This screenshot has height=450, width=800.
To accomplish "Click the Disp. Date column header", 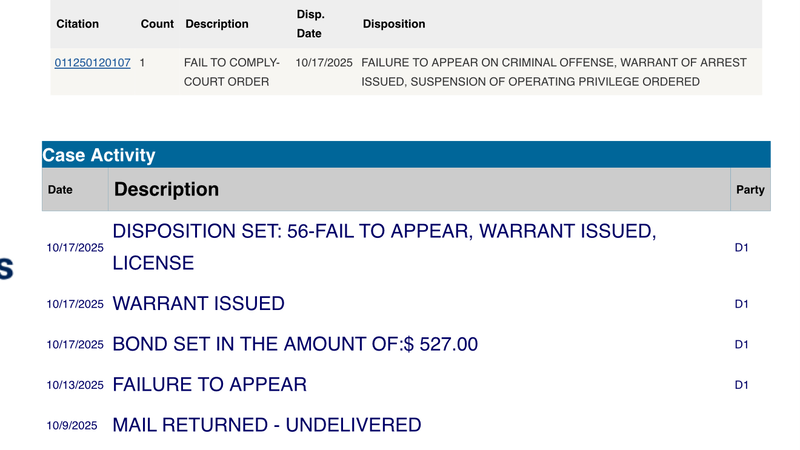I will pyautogui.click(x=310, y=24).
